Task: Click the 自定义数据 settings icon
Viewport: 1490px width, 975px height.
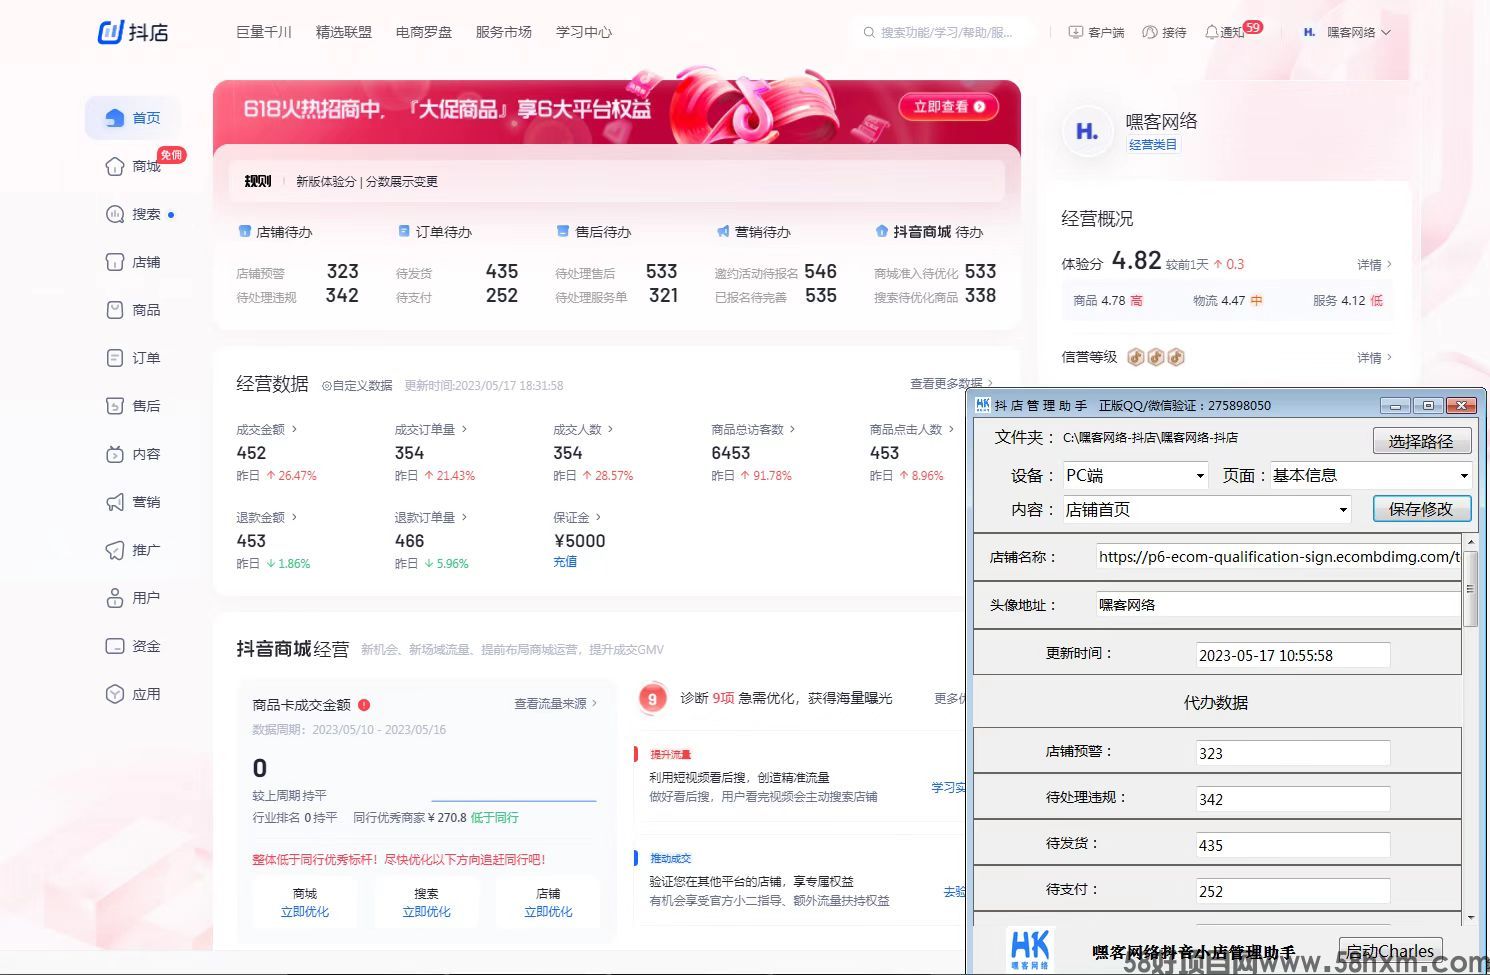Action: coord(326,385)
